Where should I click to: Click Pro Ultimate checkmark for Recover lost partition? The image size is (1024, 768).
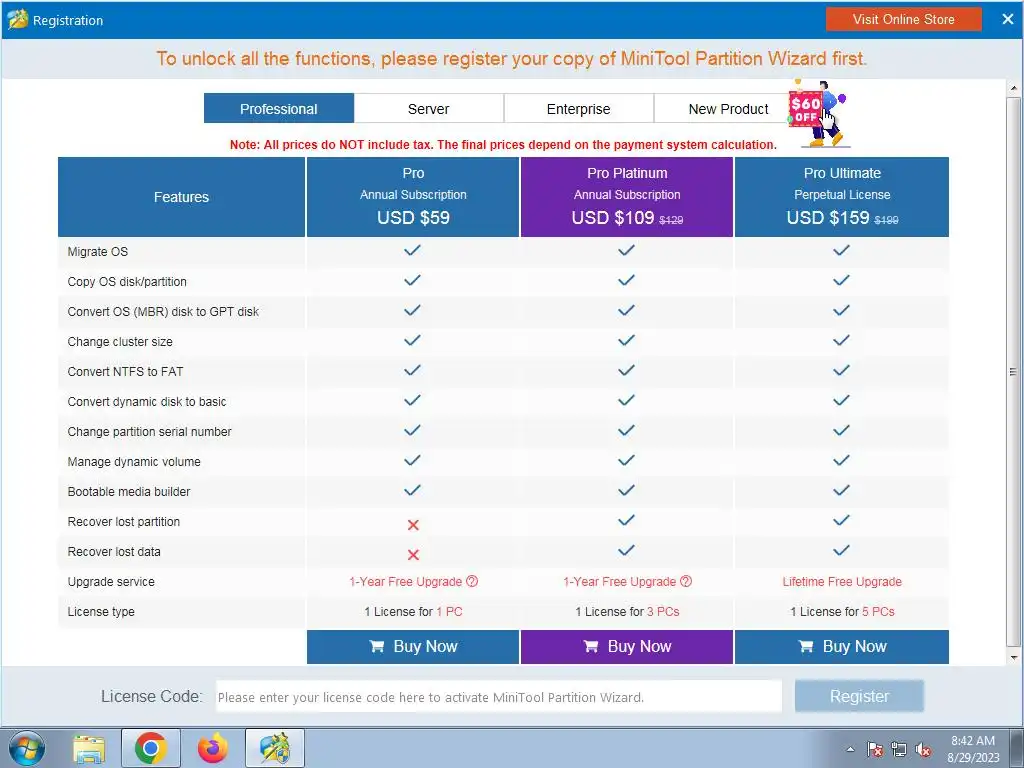[841, 520]
